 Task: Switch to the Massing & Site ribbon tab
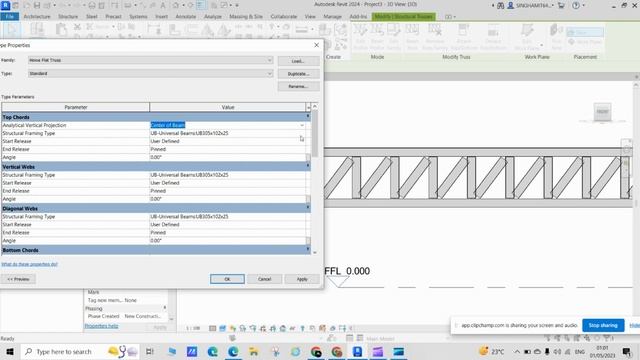(246, 17)
